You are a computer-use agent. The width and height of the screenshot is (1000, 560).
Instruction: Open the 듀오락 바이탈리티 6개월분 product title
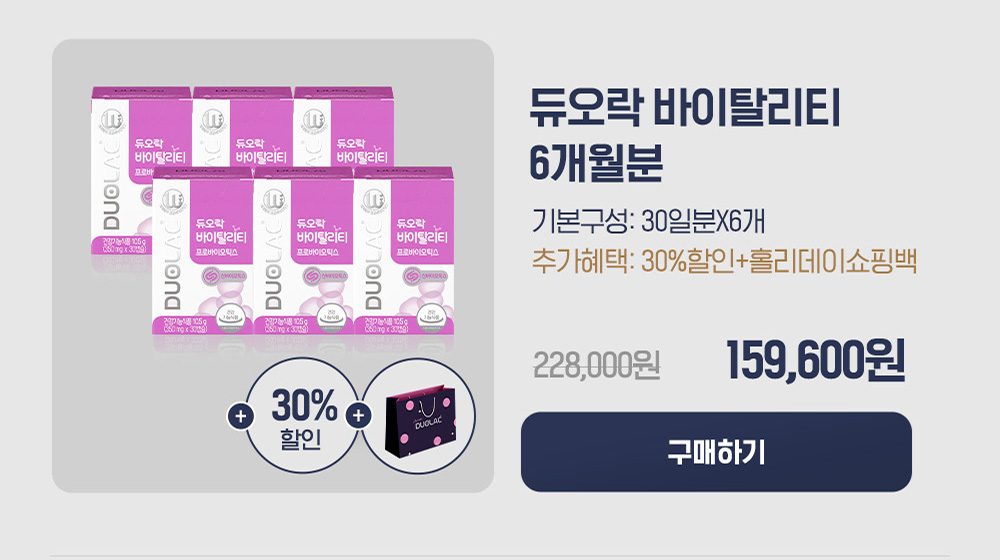click(685, 134)
